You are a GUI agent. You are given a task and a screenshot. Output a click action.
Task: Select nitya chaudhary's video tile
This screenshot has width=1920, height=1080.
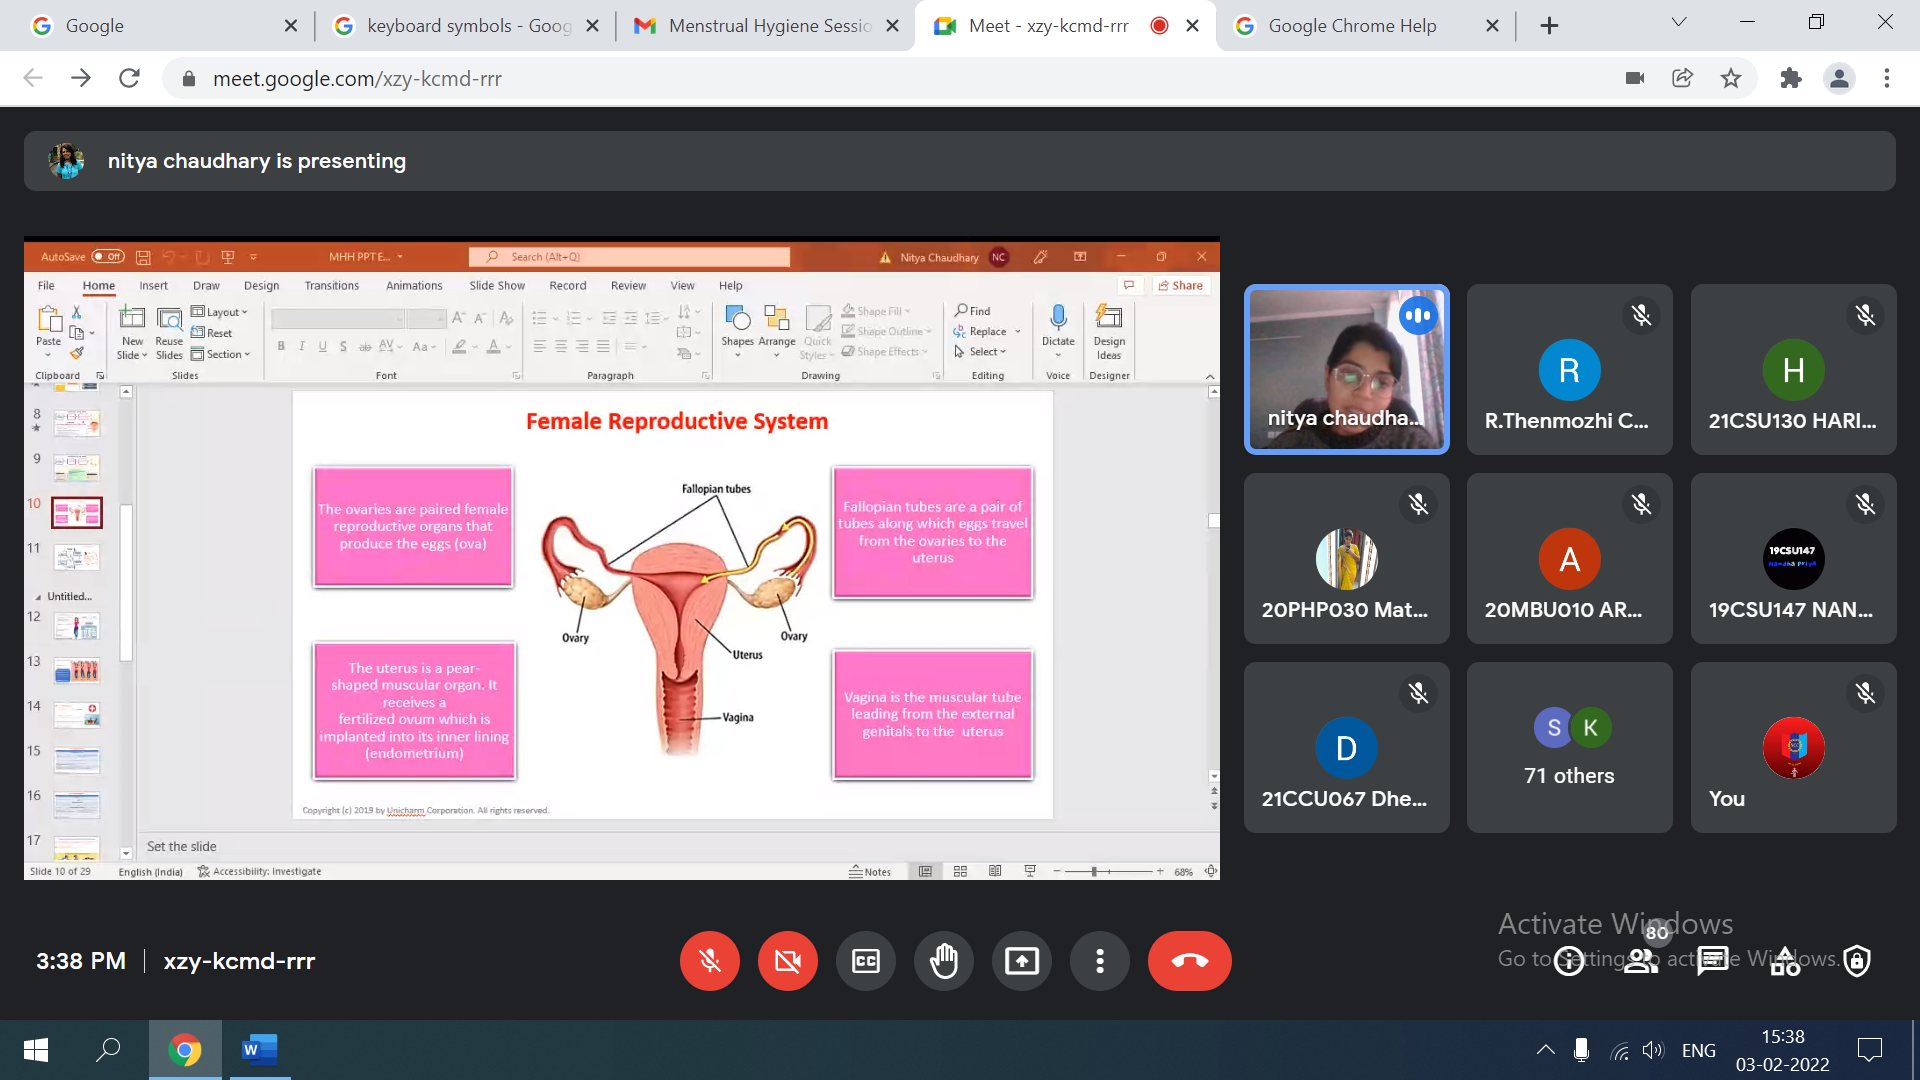click(1346, 369)
